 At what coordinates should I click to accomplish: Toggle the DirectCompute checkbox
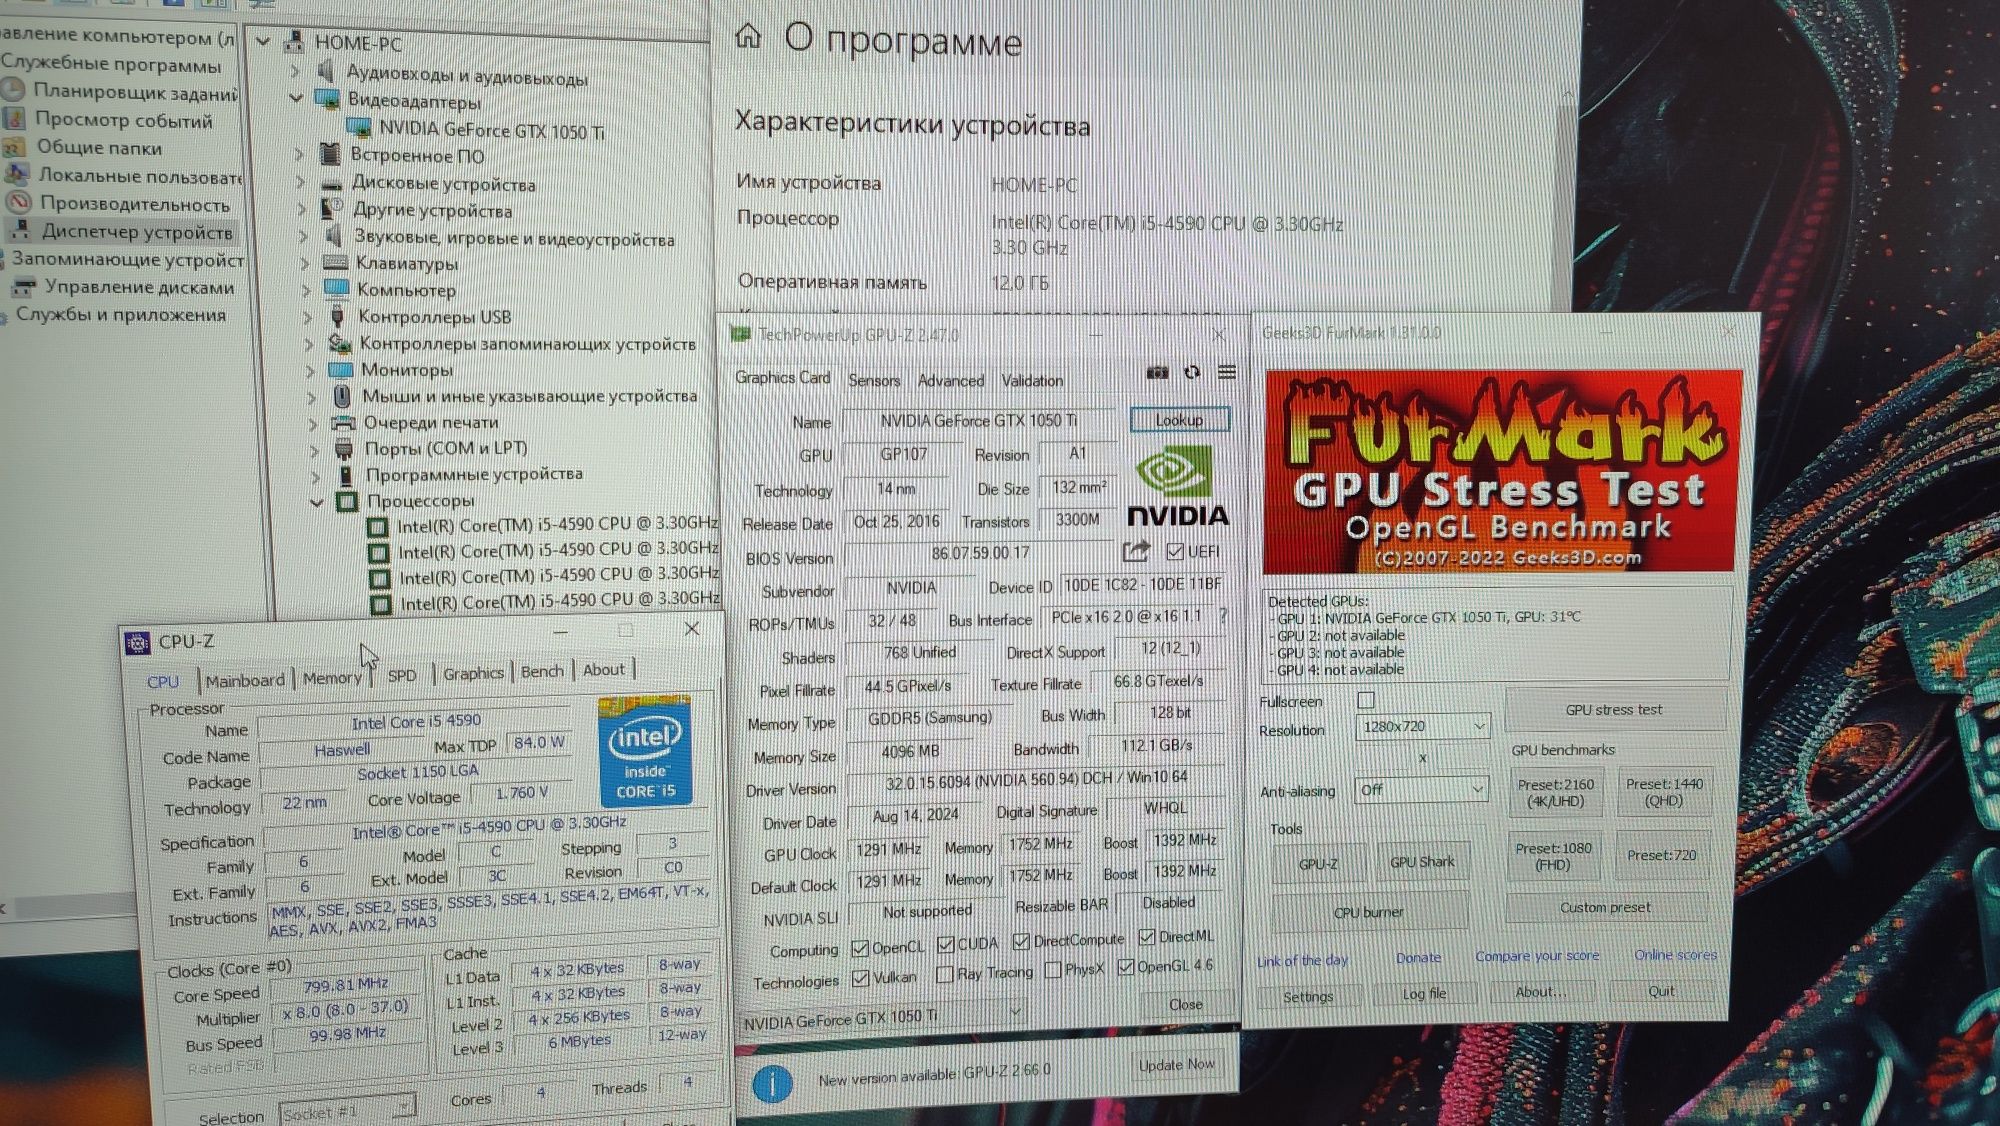click(x=1021, y=941)
